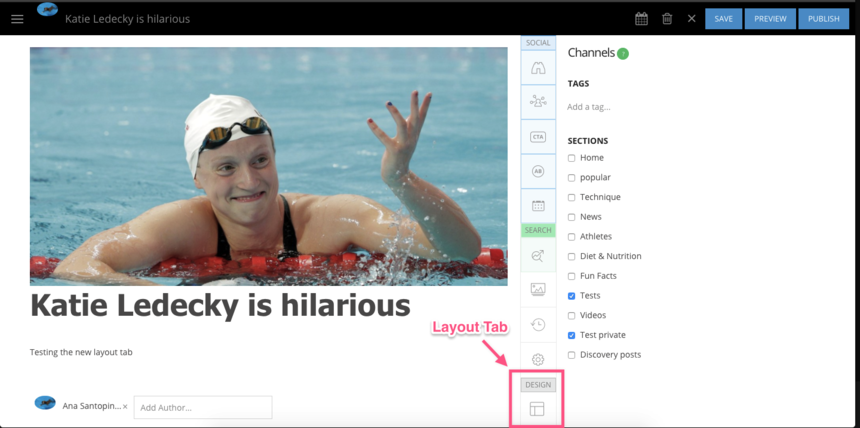This screenshot has width=860, height=428.
Task: Check the Athletes section checkbox
Action: point(572,237)
